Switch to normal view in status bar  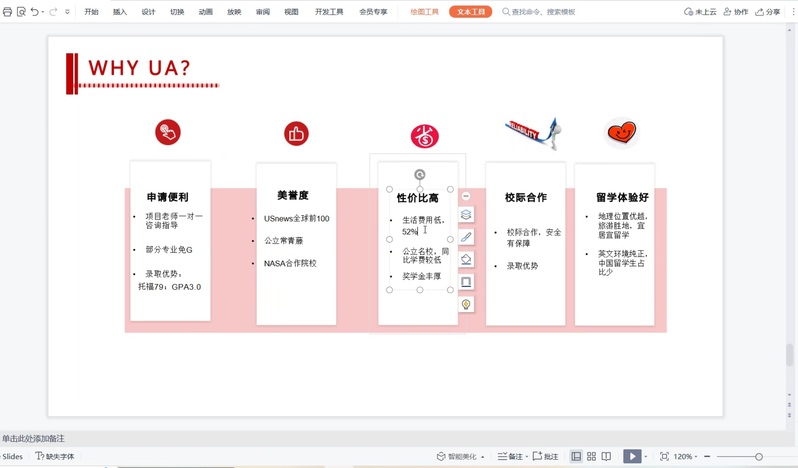pyautogui.click(x=576, y=456)
